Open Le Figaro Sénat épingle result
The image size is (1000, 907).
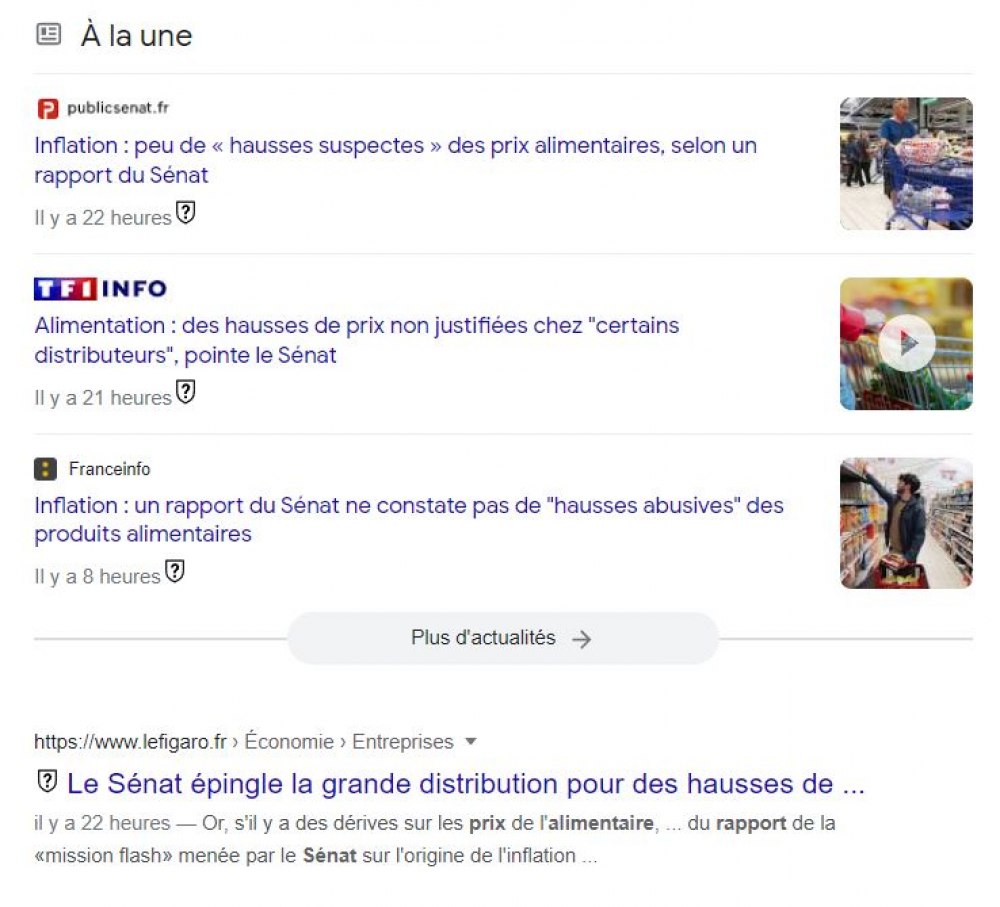pos(466,783)
